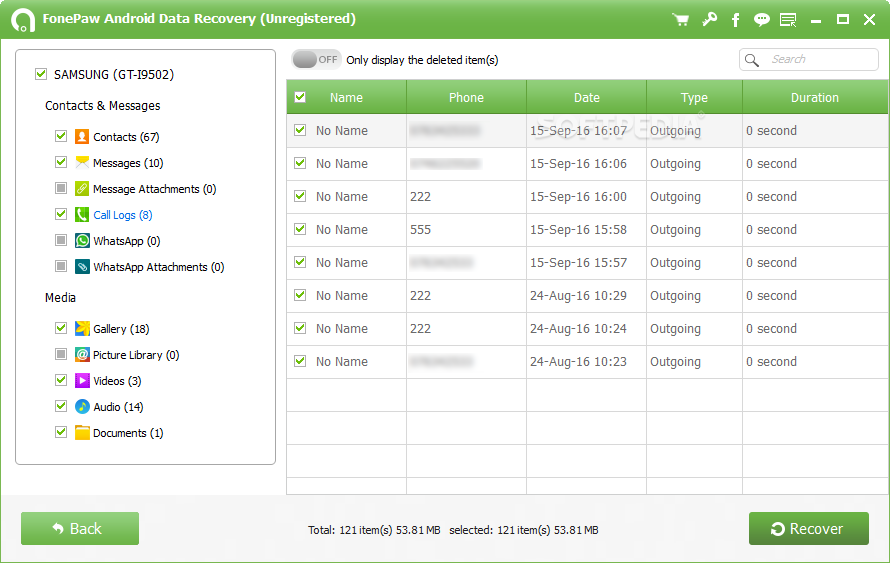Uncheck the 24-Aug-16 10:23 call row checkbox

tap(300, 361)
